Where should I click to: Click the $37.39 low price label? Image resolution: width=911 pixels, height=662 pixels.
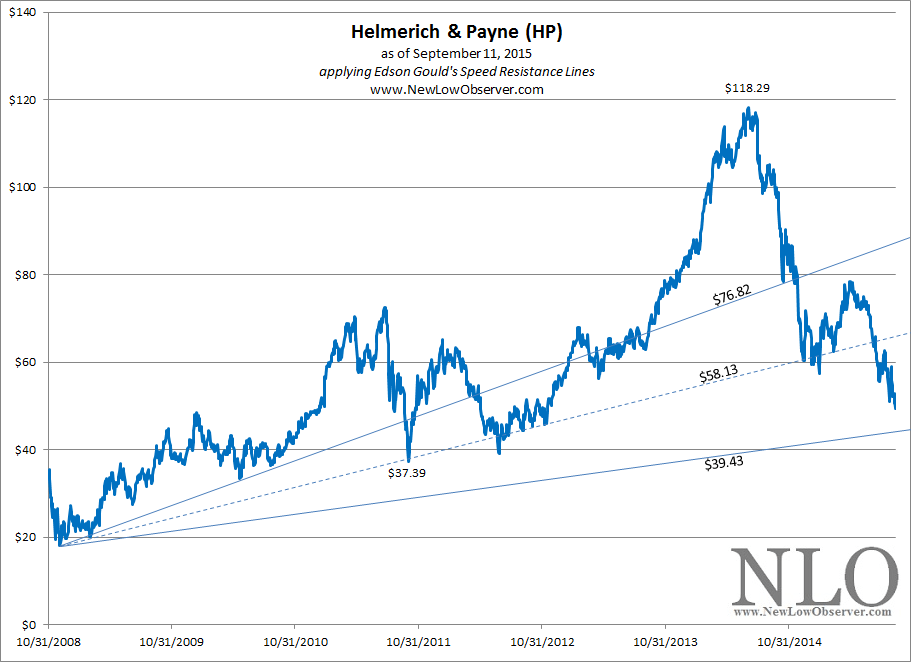(x=407, y=473)
